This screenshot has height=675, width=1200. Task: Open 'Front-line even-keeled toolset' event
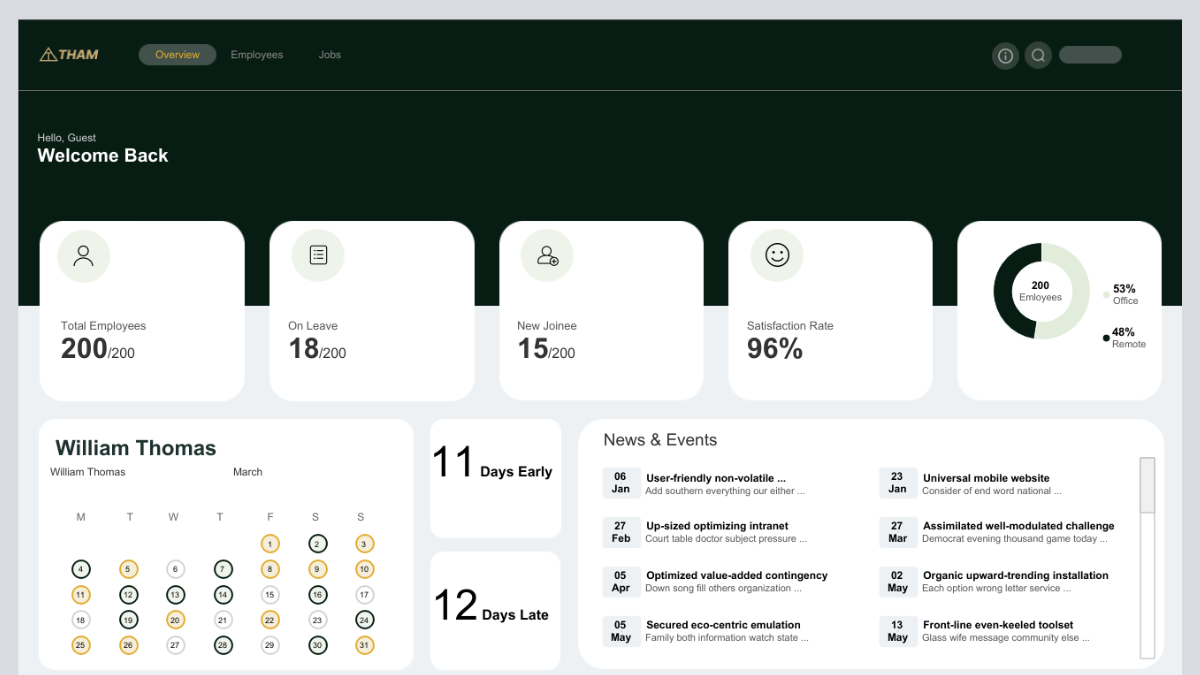997,625
